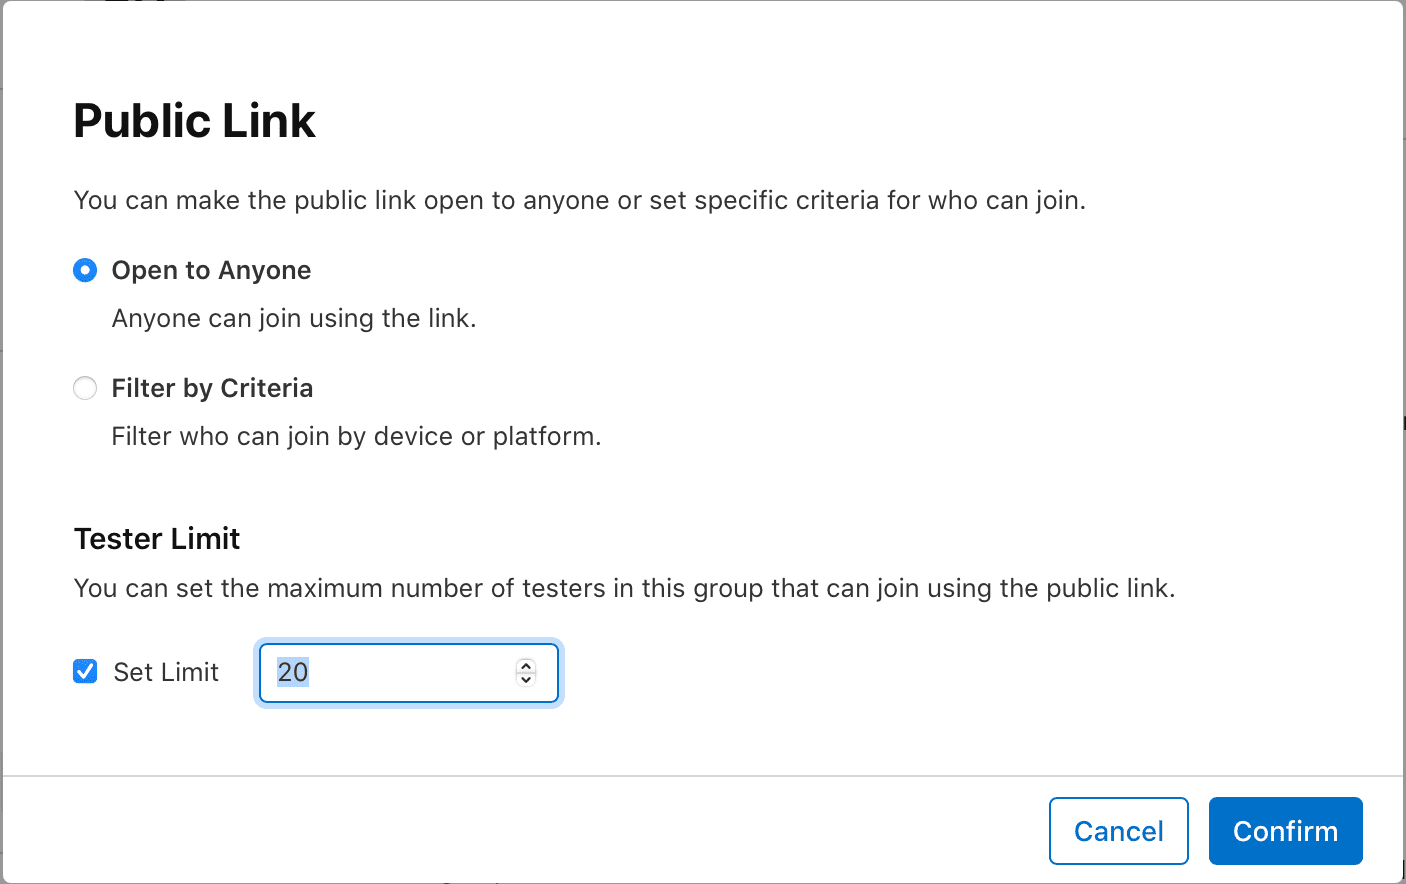Cancel the Public Link dialog
This screenshot has width=1406, height=884.
click(x=1118, y=831)
